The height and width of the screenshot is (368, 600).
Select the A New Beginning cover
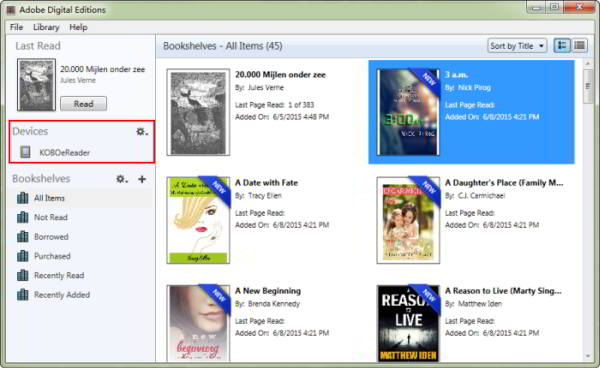click(198, 323)
